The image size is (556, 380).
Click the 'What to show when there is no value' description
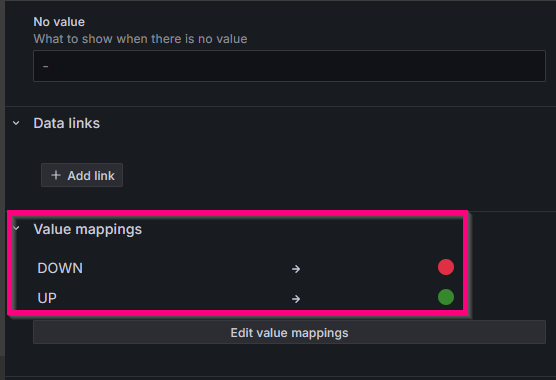point(140,39)
